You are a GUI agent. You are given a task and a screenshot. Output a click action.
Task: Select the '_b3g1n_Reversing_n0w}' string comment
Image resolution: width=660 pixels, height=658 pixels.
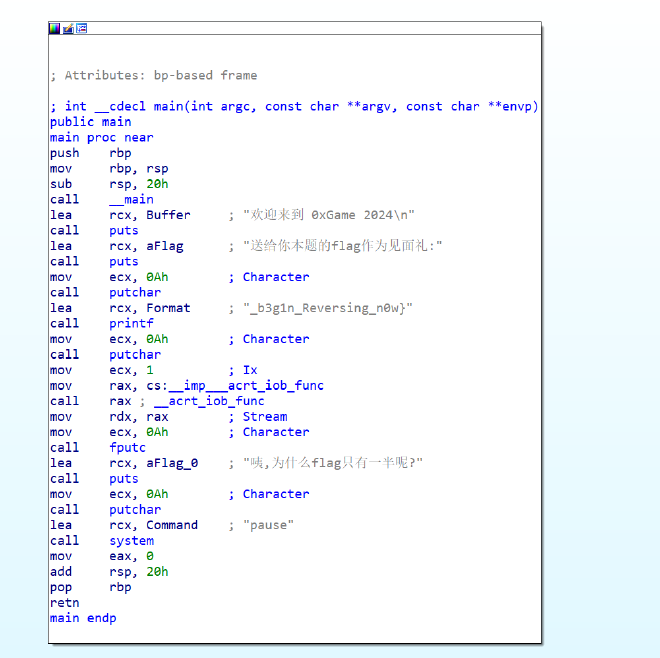(x=328, y=308)
